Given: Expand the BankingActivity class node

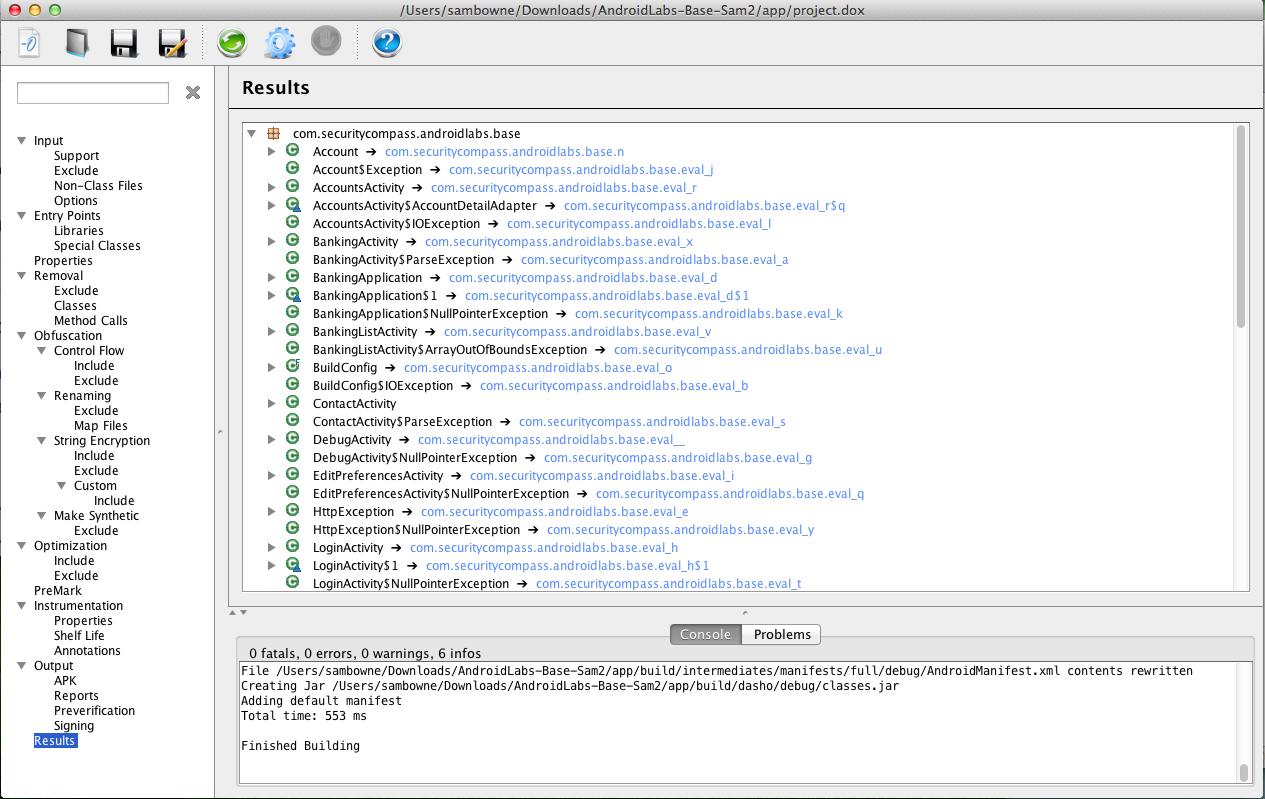Looking at the screenshot, I should (x=271, y=241).
